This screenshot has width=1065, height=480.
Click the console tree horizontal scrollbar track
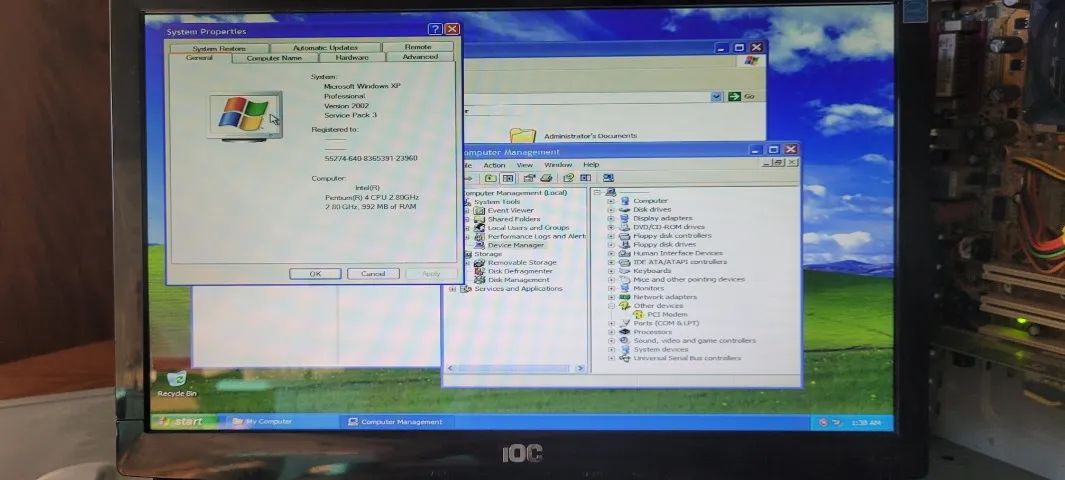coord(514,369)
